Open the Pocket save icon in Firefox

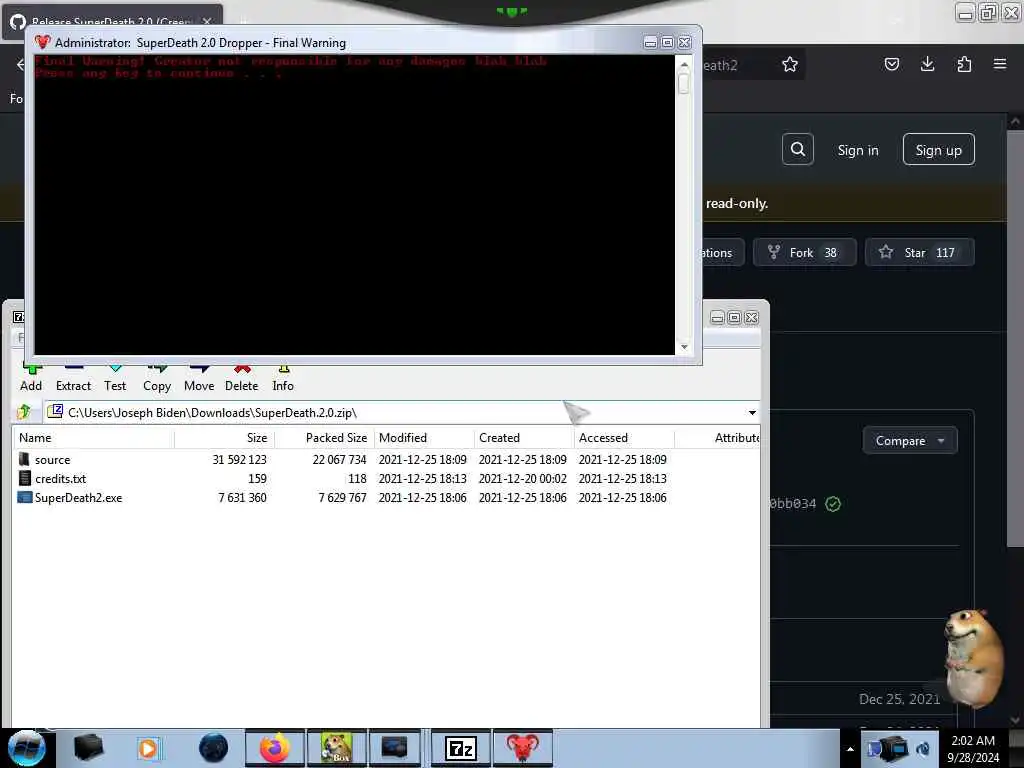891,64
